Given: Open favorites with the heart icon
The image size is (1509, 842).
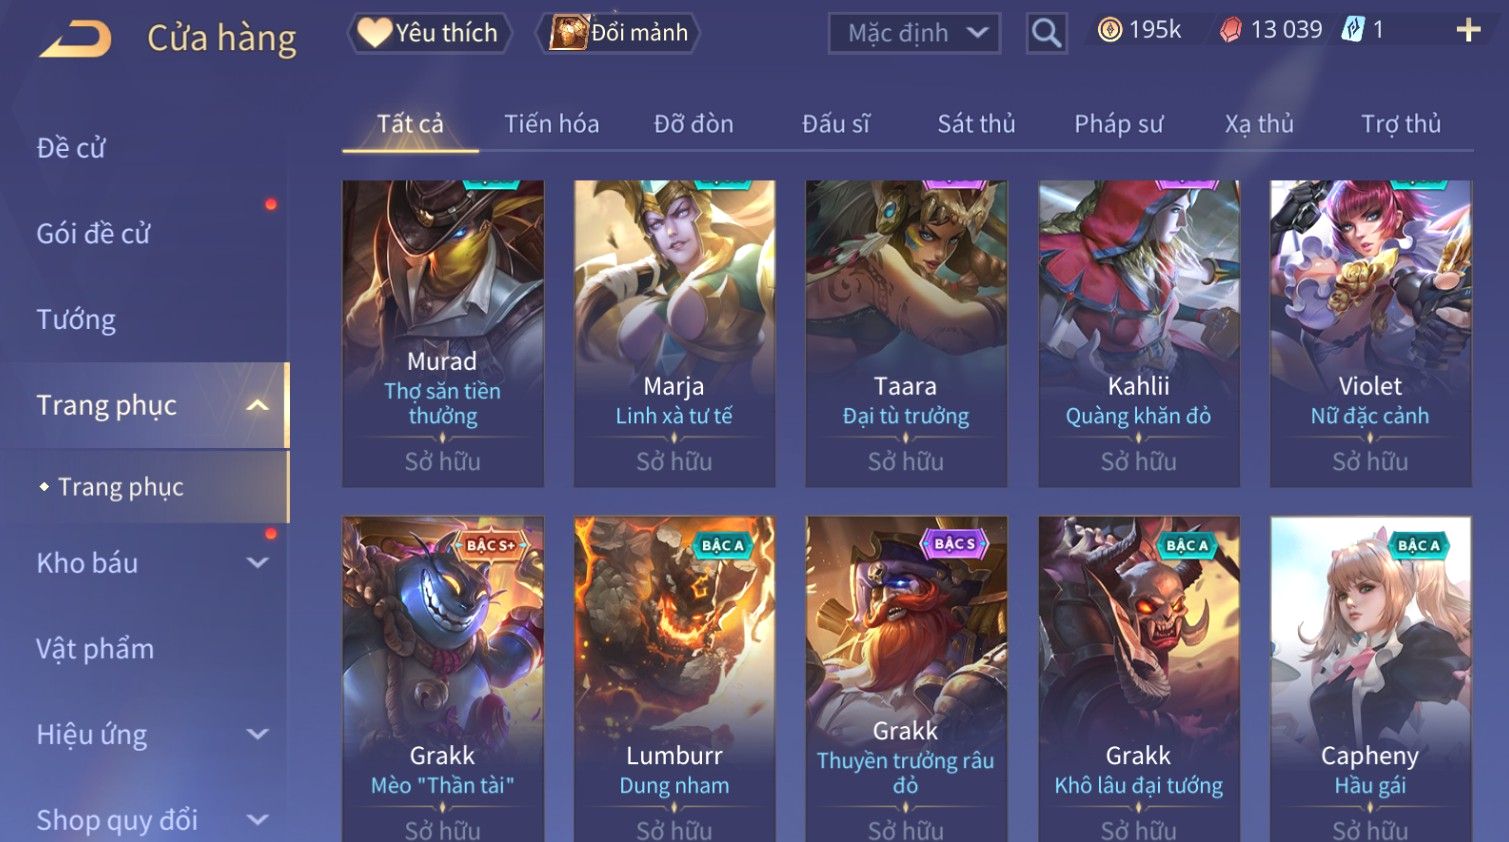Looking at the screenshot, I should point(374,32).
